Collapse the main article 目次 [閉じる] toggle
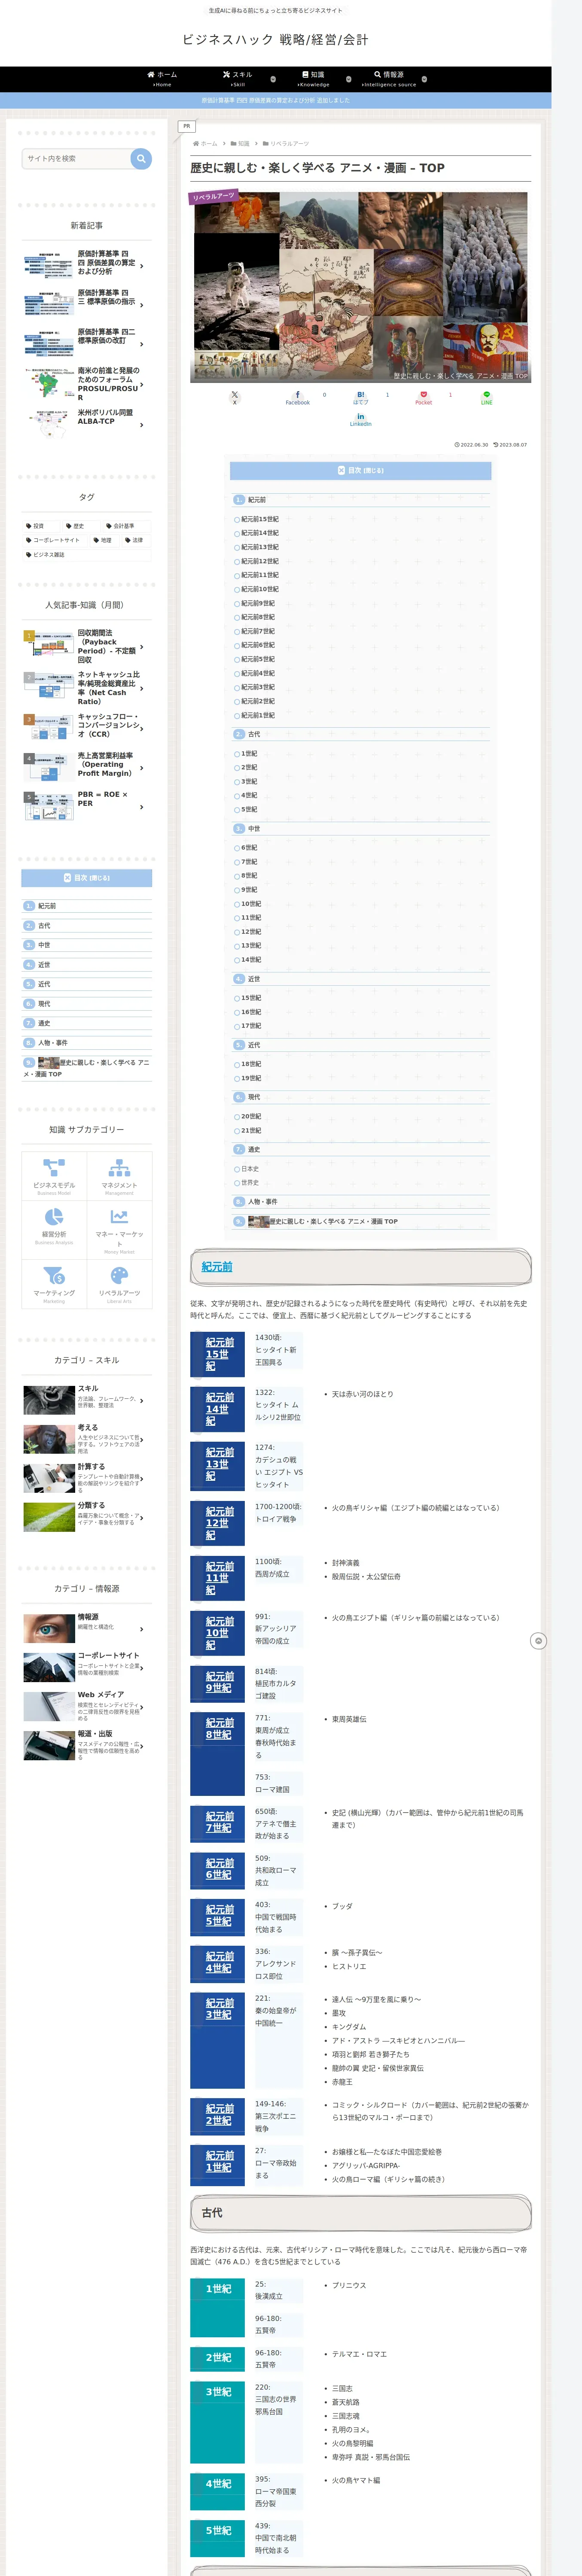The image size is (582, 2576). click(360, 470)
